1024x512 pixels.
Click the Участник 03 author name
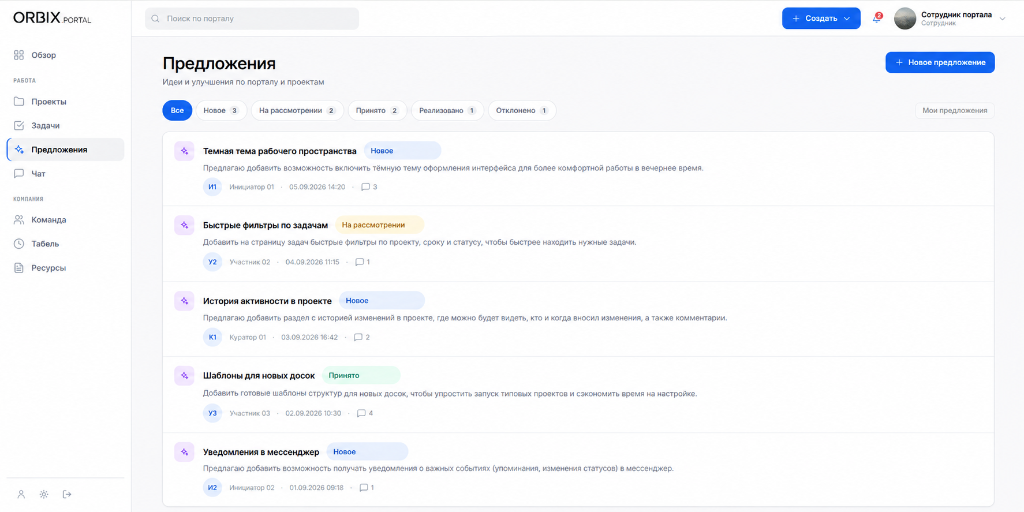coord(249,413)
